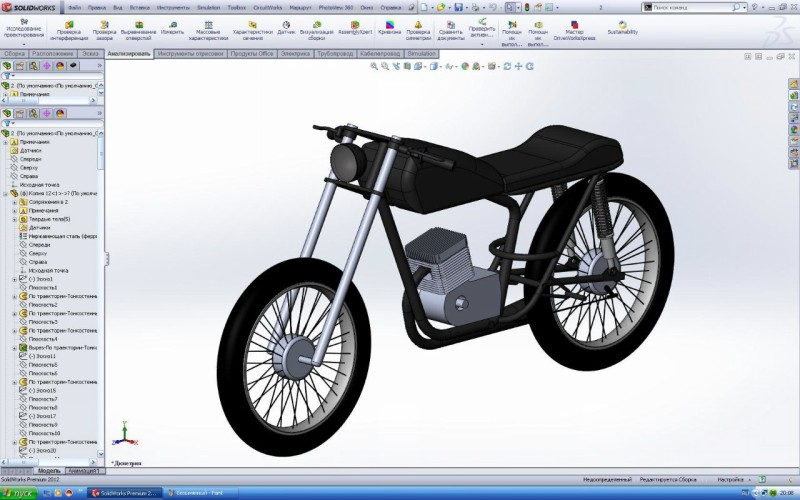
Task: Collapse the Колея 12 component node
Action: [x=6, y=194]
